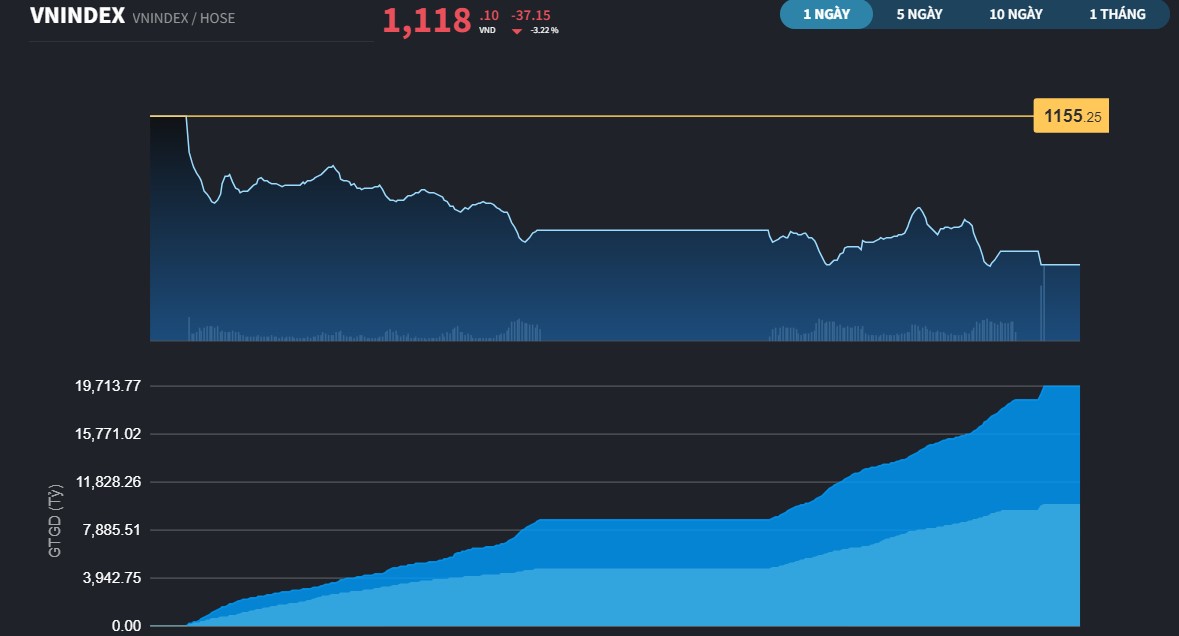This screenshot has height=636, width=1179.
Task: Click the -37.15 change value
Action: click(531, 15)
